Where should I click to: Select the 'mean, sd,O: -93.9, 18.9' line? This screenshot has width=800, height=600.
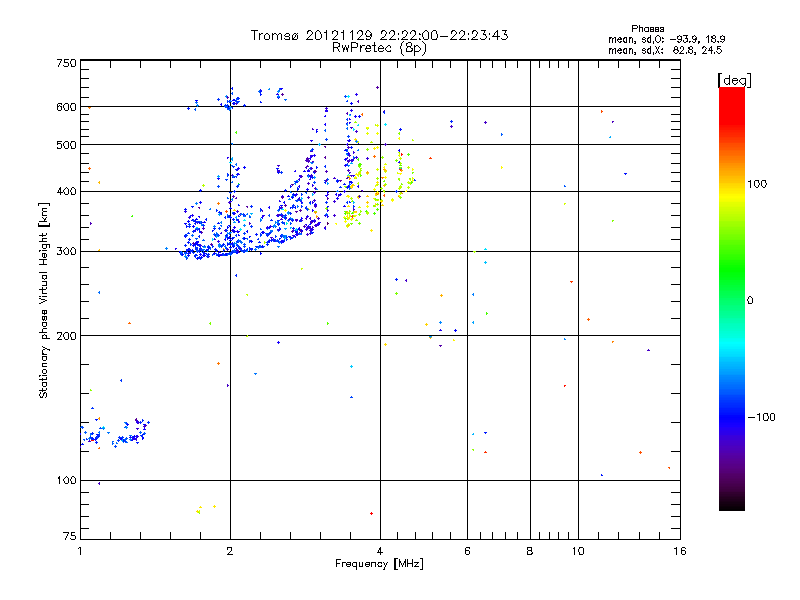pyautogui.click(x=667, y=39)
